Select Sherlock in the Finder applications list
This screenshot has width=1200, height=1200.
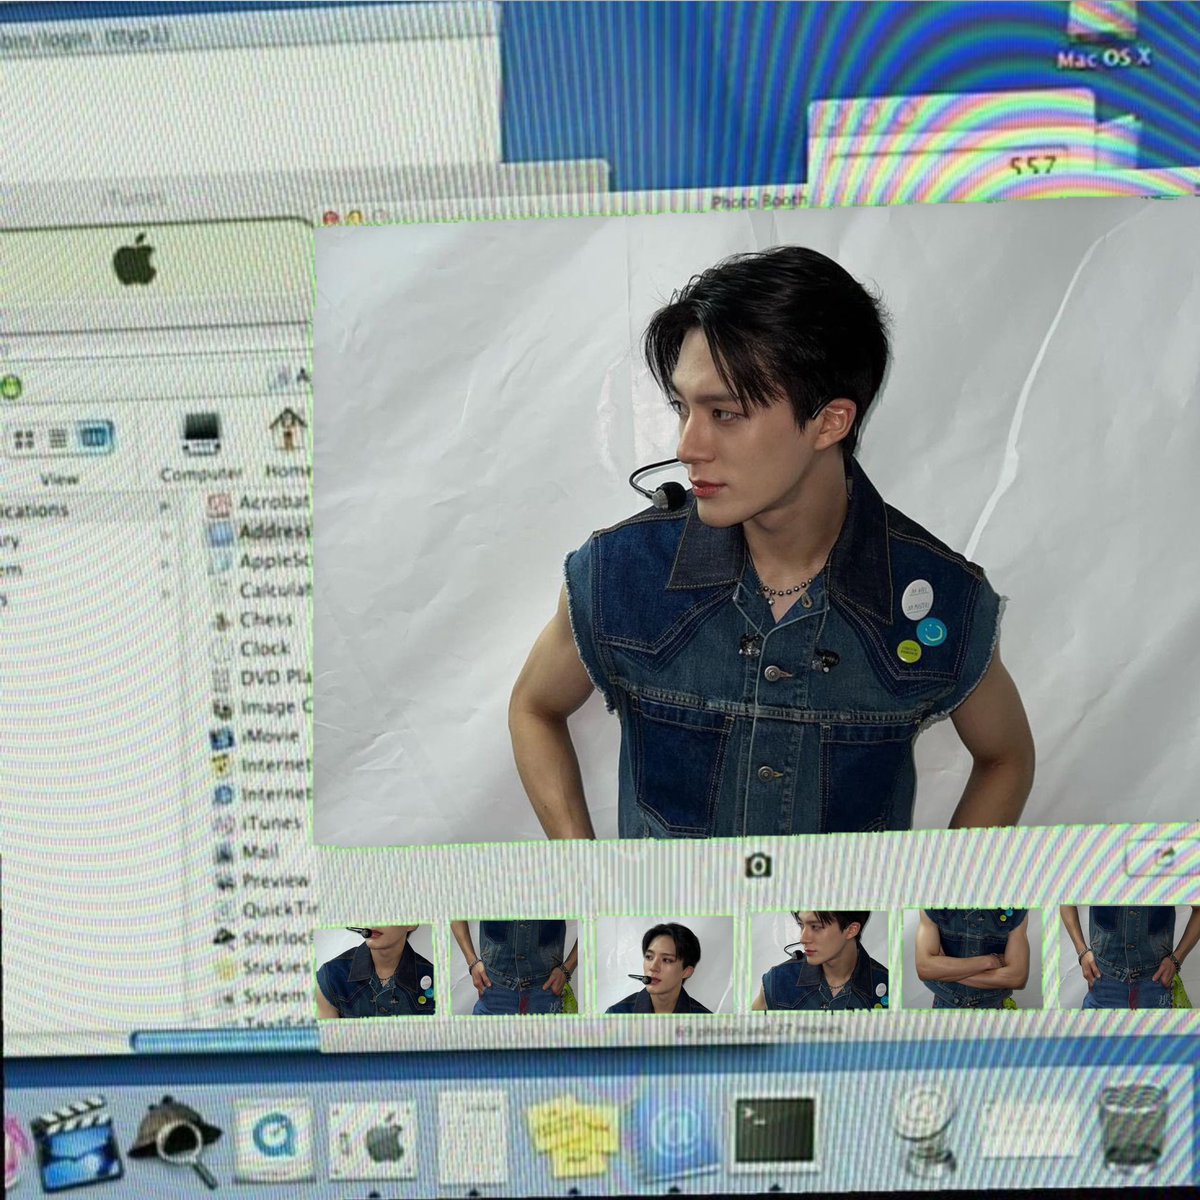(x=262, y=939)
